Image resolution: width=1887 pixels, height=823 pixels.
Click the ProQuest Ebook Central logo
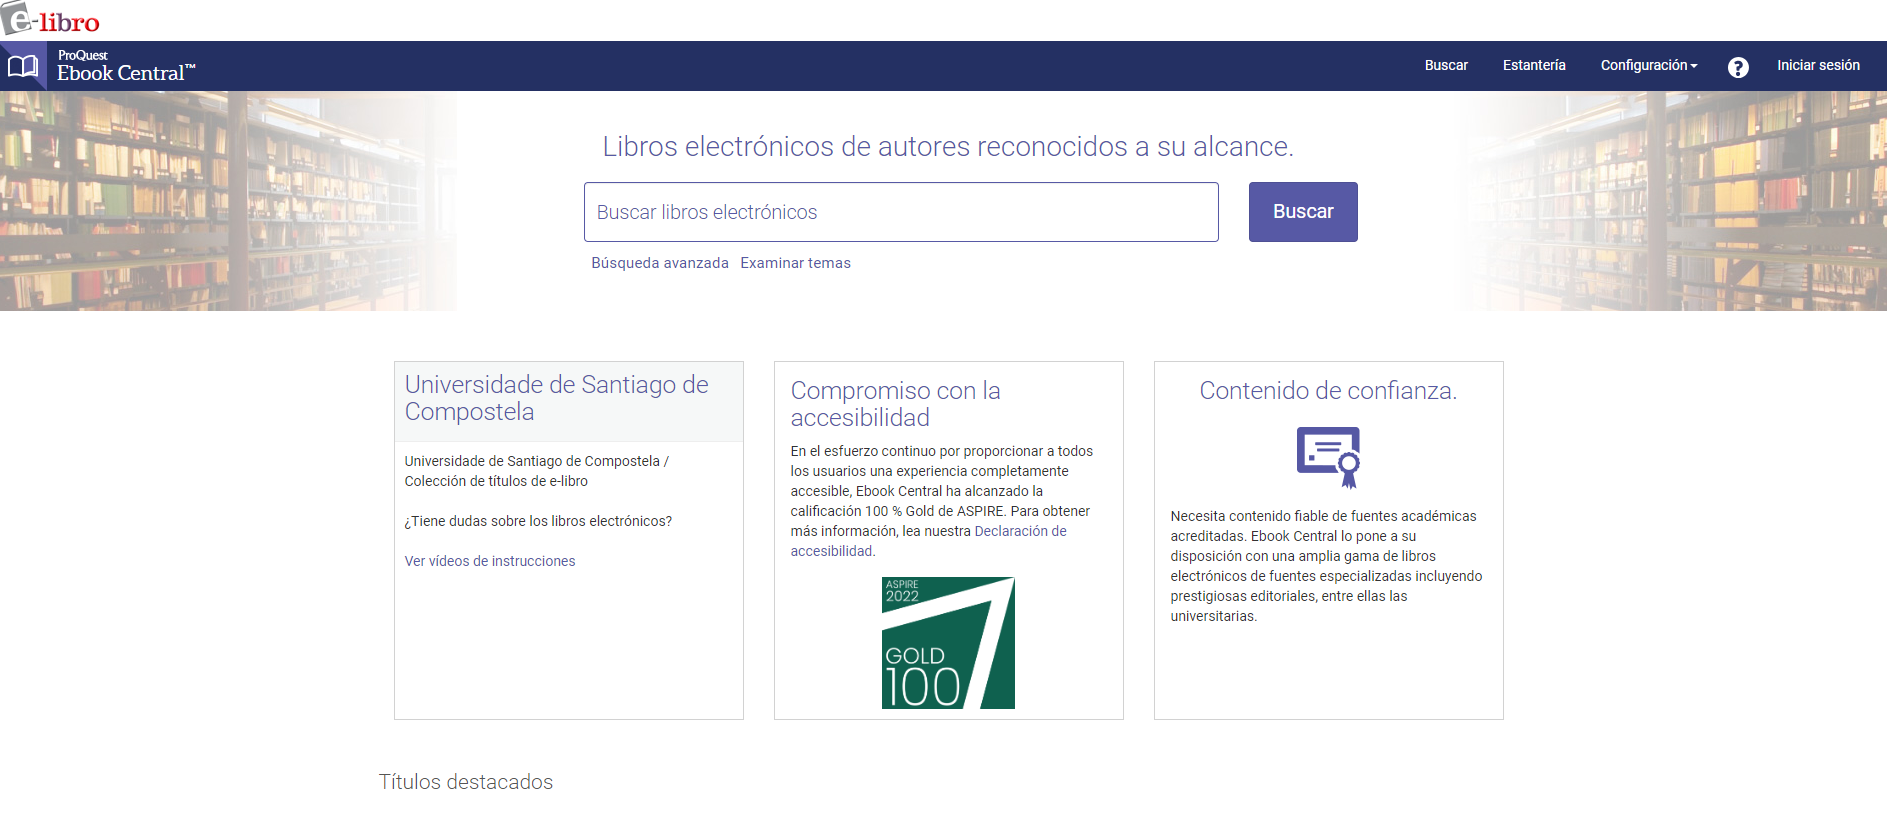[x=125, y=66]
